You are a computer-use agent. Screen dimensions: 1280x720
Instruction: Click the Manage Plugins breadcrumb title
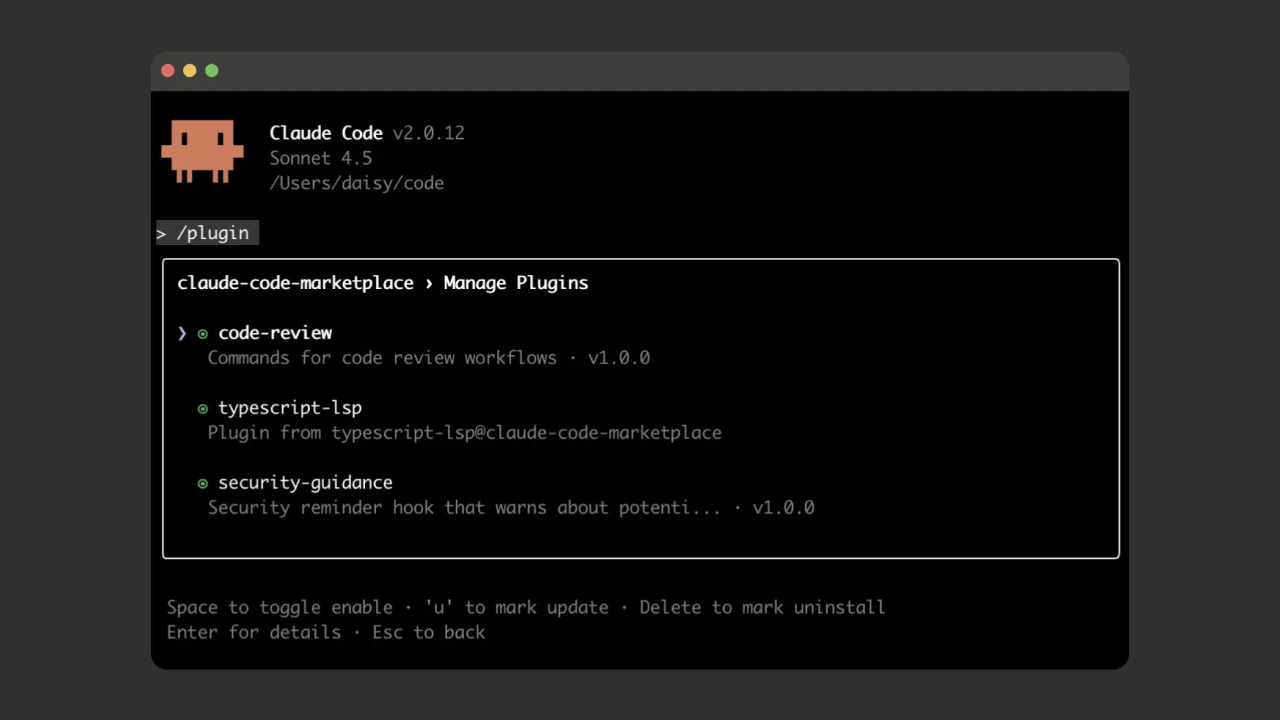[516, 283]
